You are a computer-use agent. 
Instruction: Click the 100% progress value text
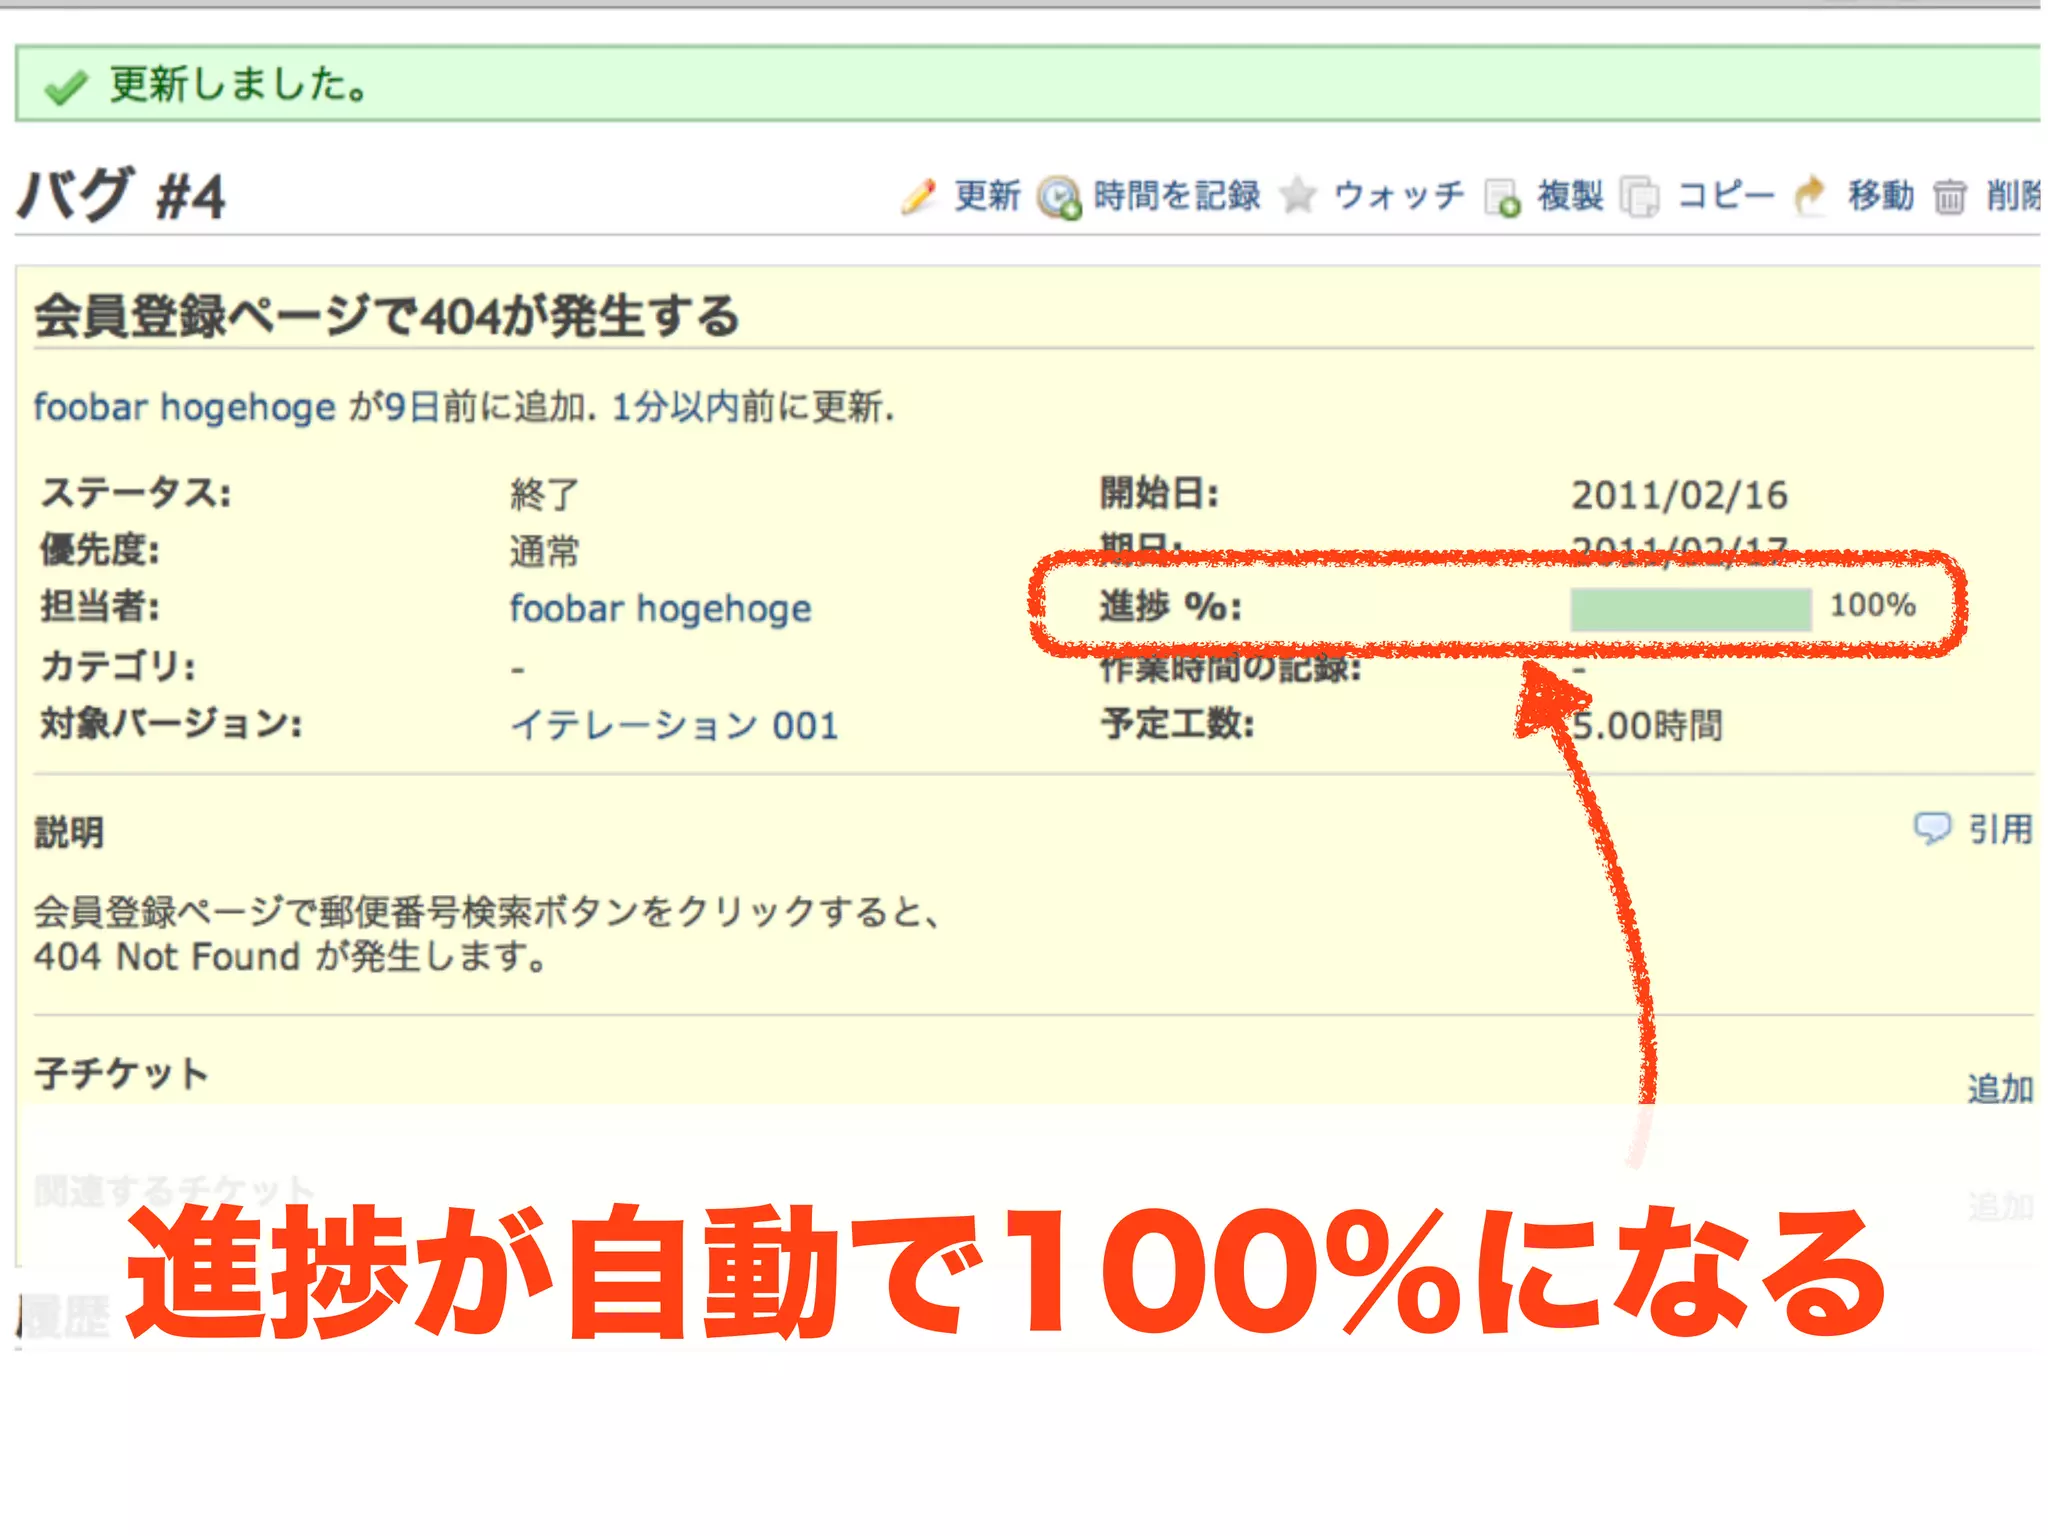point(1872,605)
